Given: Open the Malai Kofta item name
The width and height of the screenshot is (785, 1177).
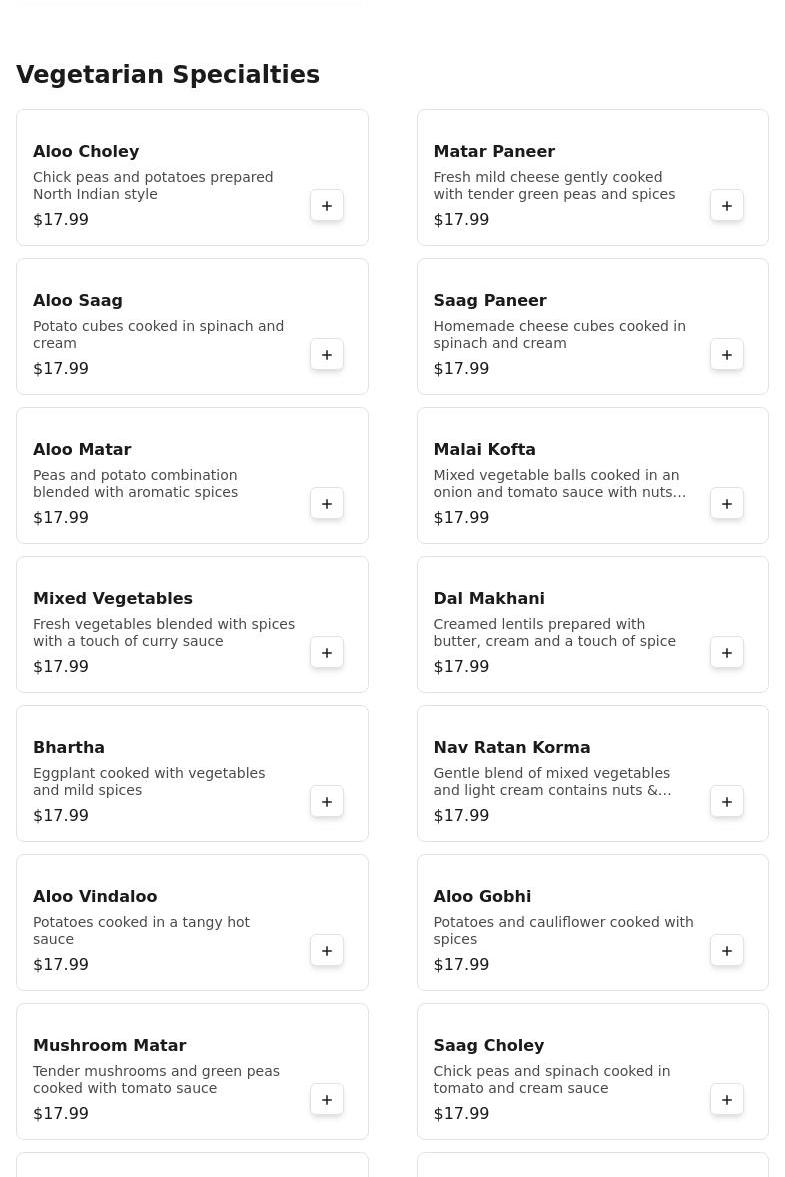Looking at the screenshot, I should (x=484, y=450).
